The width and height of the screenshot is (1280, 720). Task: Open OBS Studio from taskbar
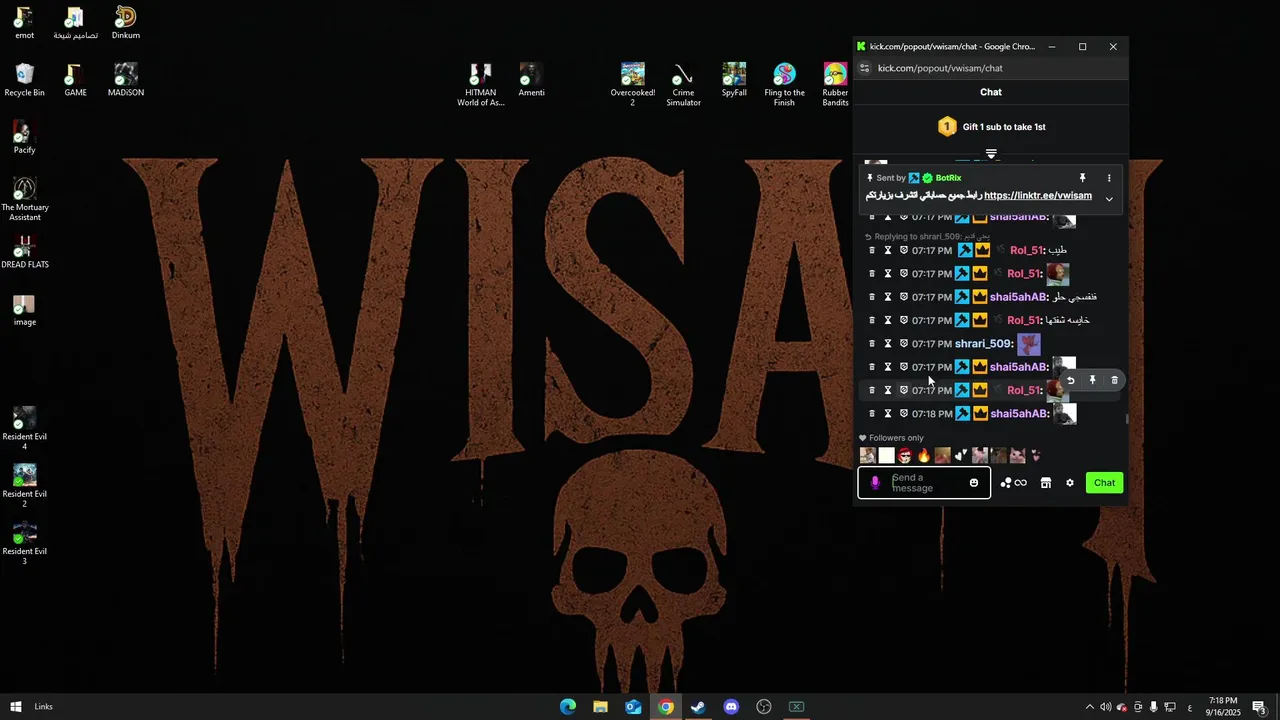(x=764, y=707)
